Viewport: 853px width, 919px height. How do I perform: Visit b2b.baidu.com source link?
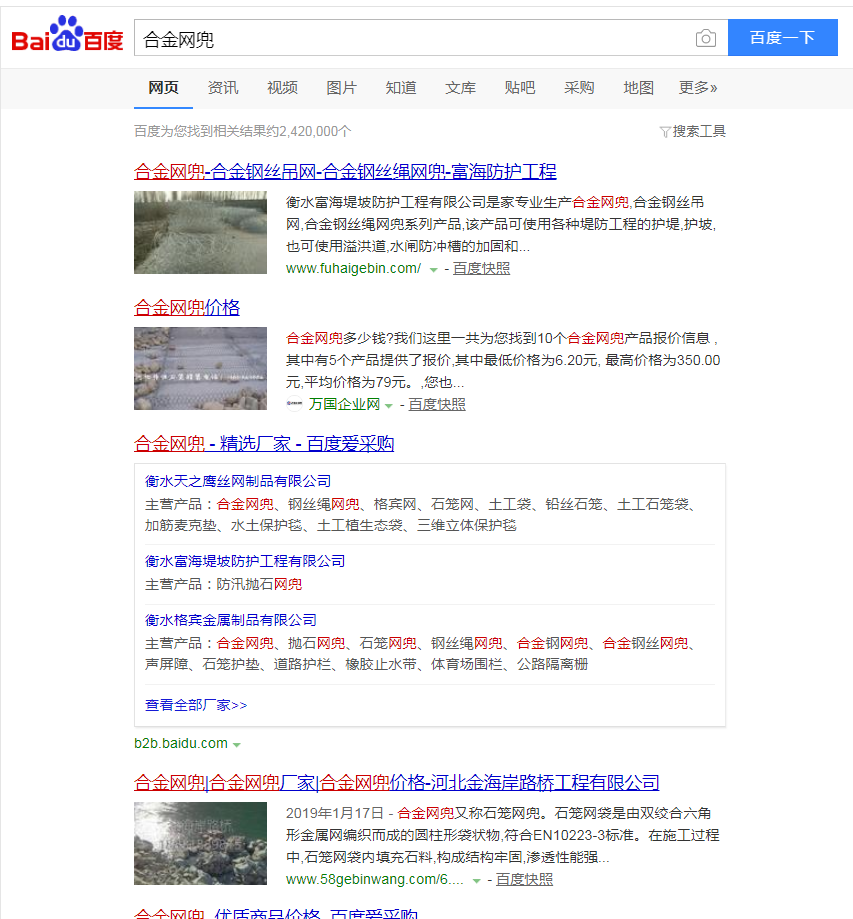pyautogui.click(x=181, y=743)
